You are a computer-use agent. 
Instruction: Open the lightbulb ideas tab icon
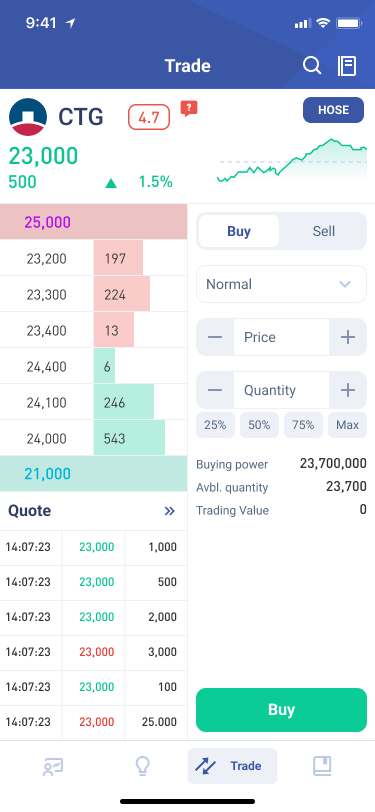pyautogui.click(x=142, y=766)
